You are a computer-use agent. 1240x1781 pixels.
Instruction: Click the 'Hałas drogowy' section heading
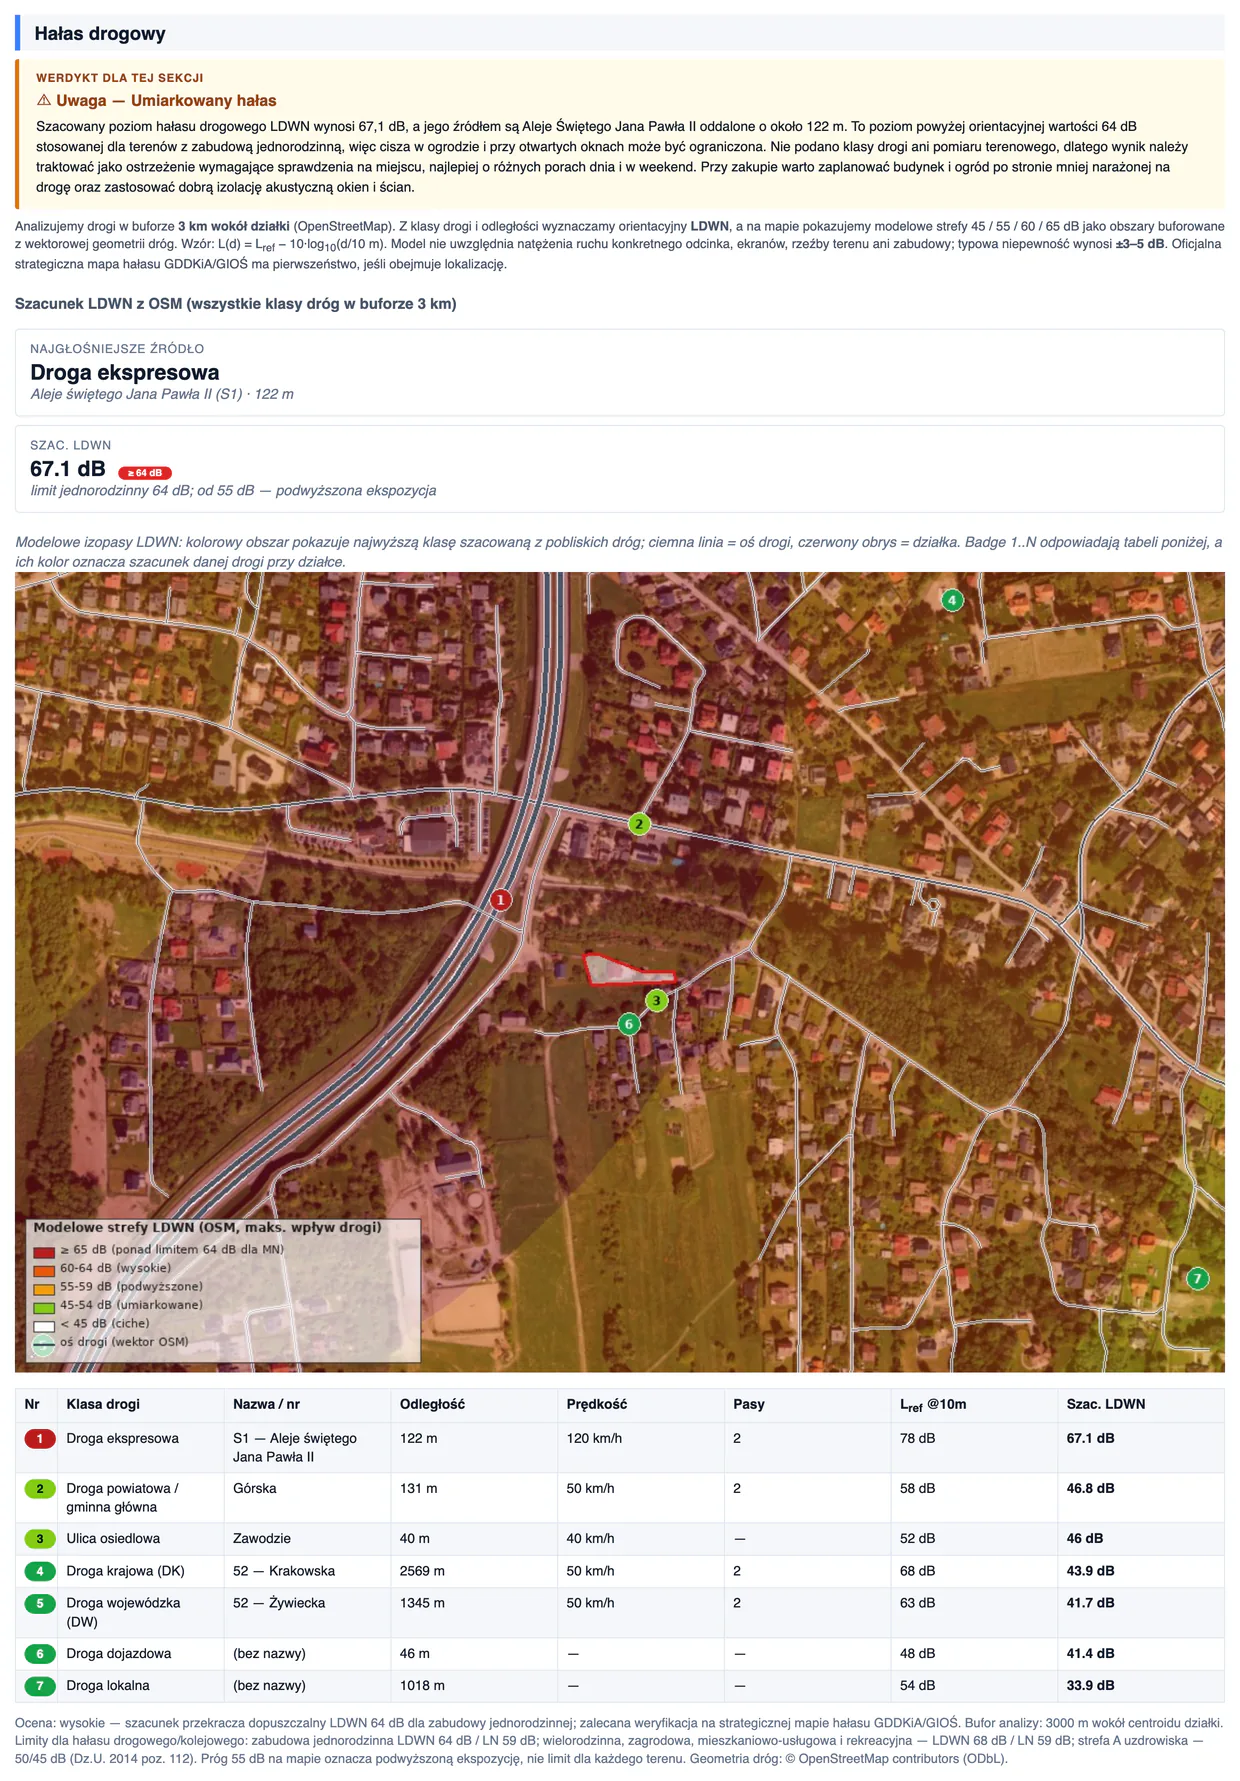pyautogui.click(x=100, y=33)
